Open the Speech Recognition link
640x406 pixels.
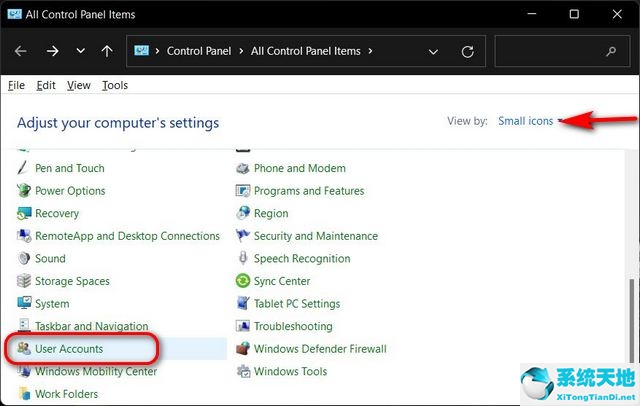click(302, 258)
